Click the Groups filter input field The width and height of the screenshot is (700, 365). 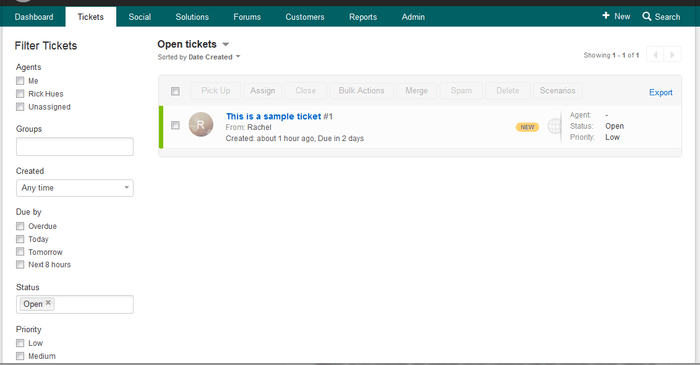click(x=75, y=146)
